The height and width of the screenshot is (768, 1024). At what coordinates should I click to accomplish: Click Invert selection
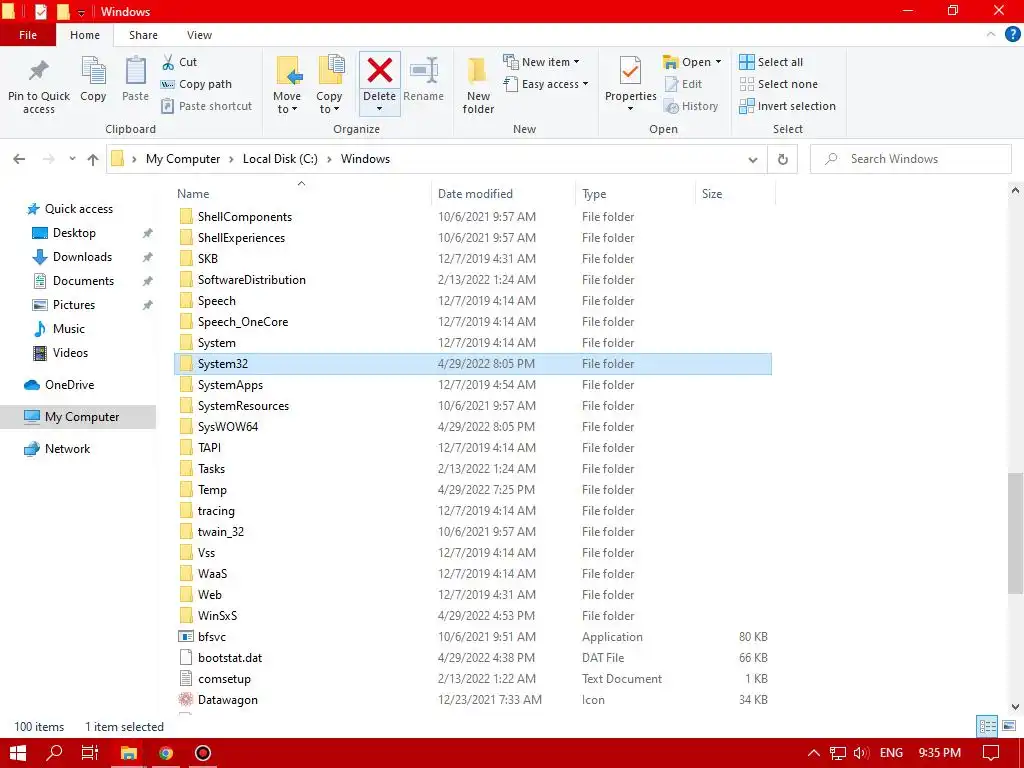788,106
